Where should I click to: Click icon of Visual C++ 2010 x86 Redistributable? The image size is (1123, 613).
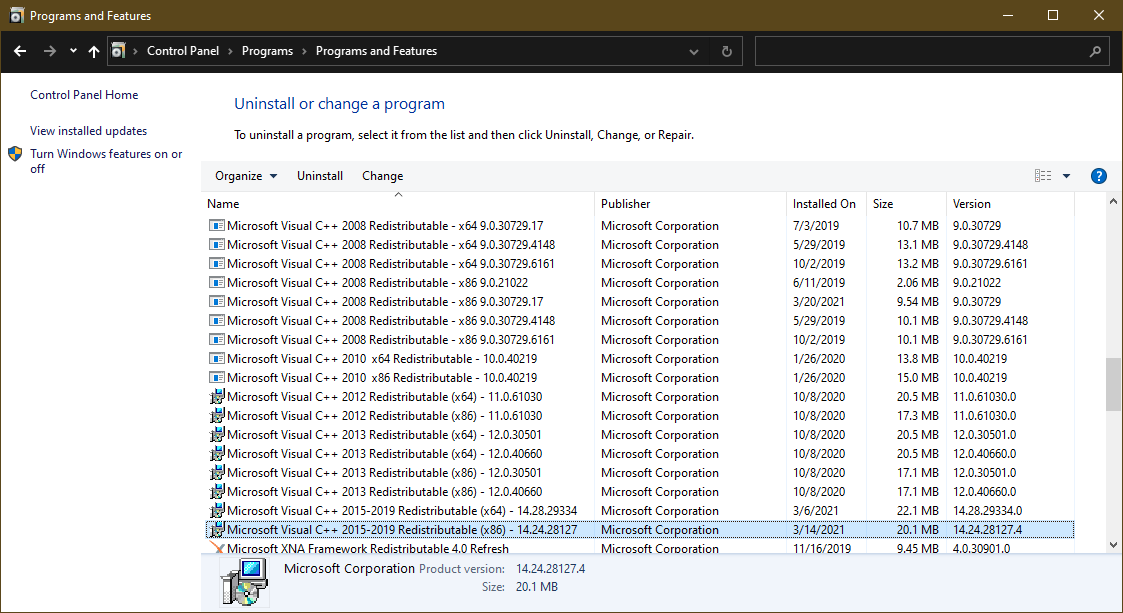point(216,377)
